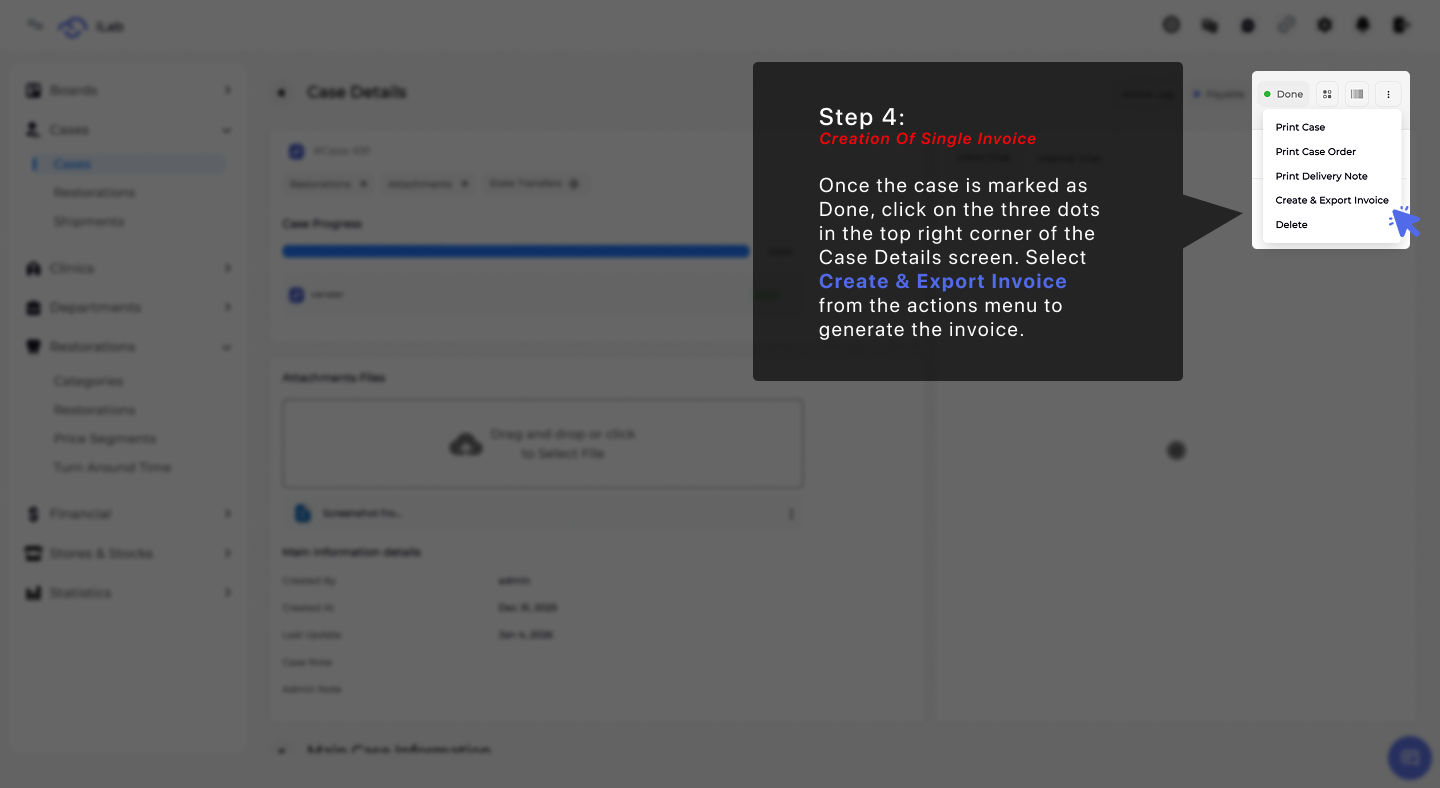The width and height of the screenshot is (1440, 788).
Task: Open Restorations sub-item below Categories
Action: coord(95,410)
